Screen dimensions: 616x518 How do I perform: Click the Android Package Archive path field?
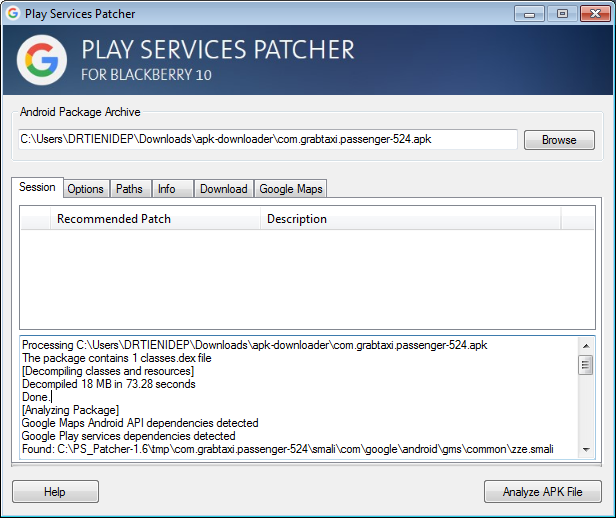pyautogui.click(x=267, y=140)
